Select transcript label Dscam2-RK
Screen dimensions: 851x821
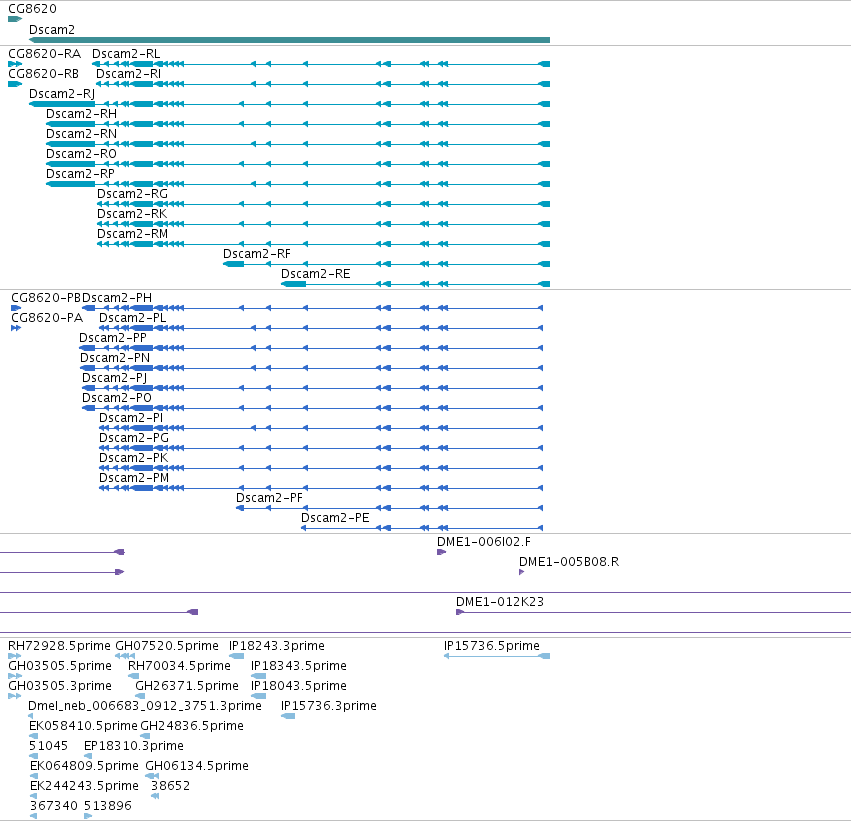click(132, 214)
